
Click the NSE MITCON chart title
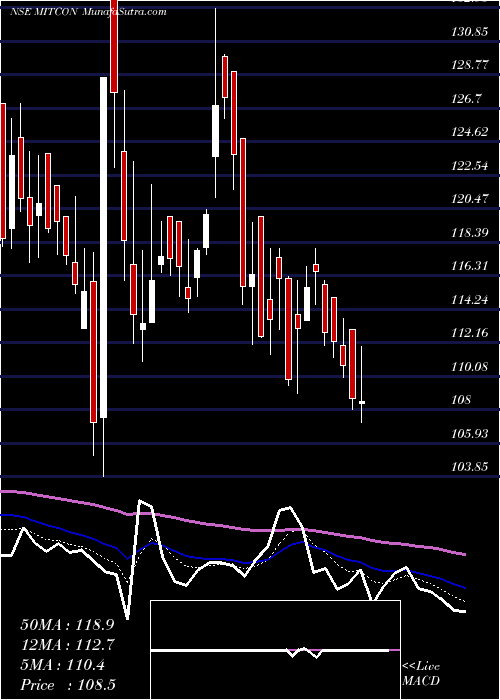click(x=88, y=12)
